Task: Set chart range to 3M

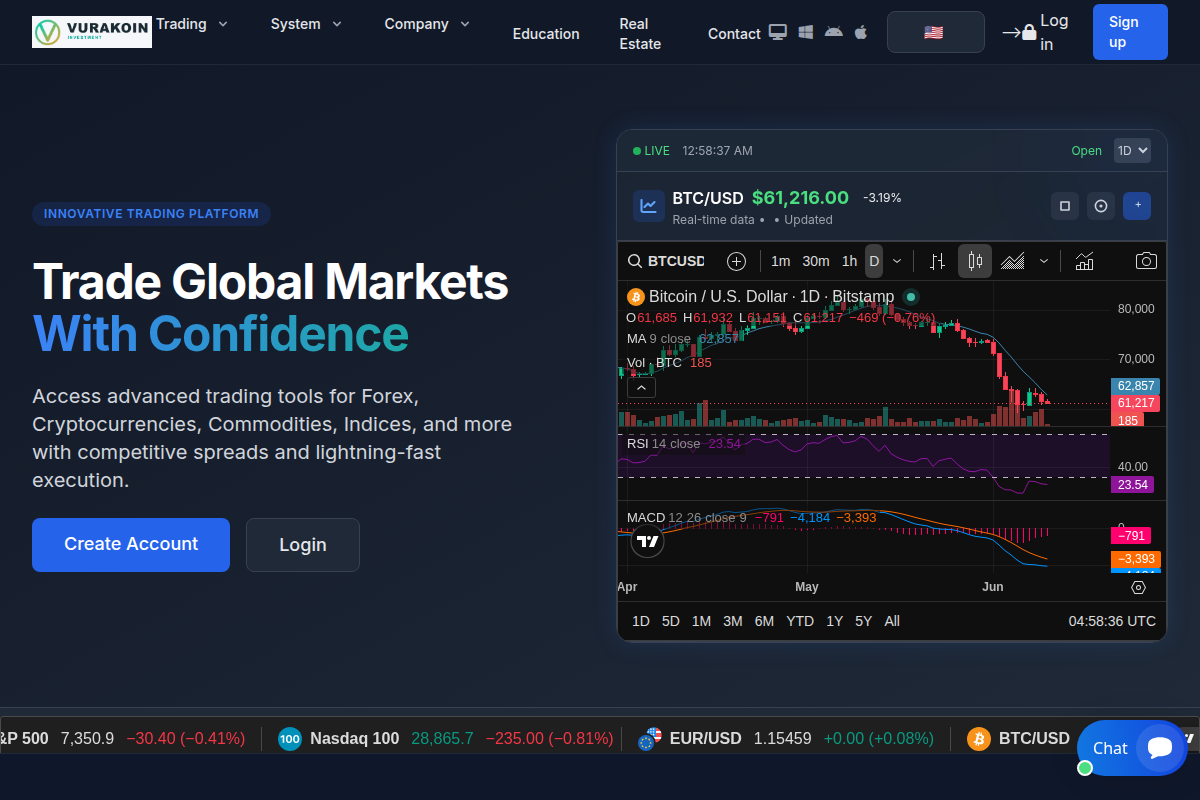Action: [733, 621]
